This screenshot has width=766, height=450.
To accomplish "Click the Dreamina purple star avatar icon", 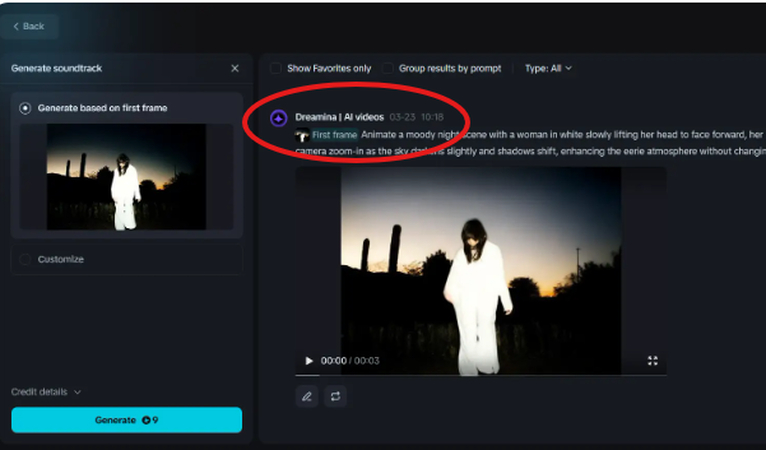I will click(x=278, y=118).
